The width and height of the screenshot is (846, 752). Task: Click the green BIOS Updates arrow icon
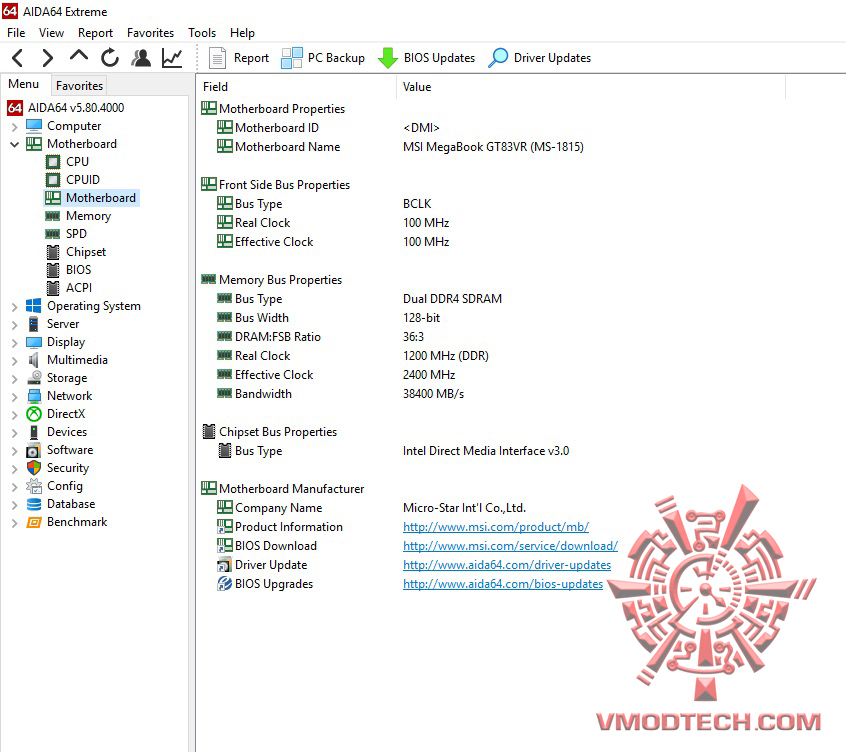(387, 58)
